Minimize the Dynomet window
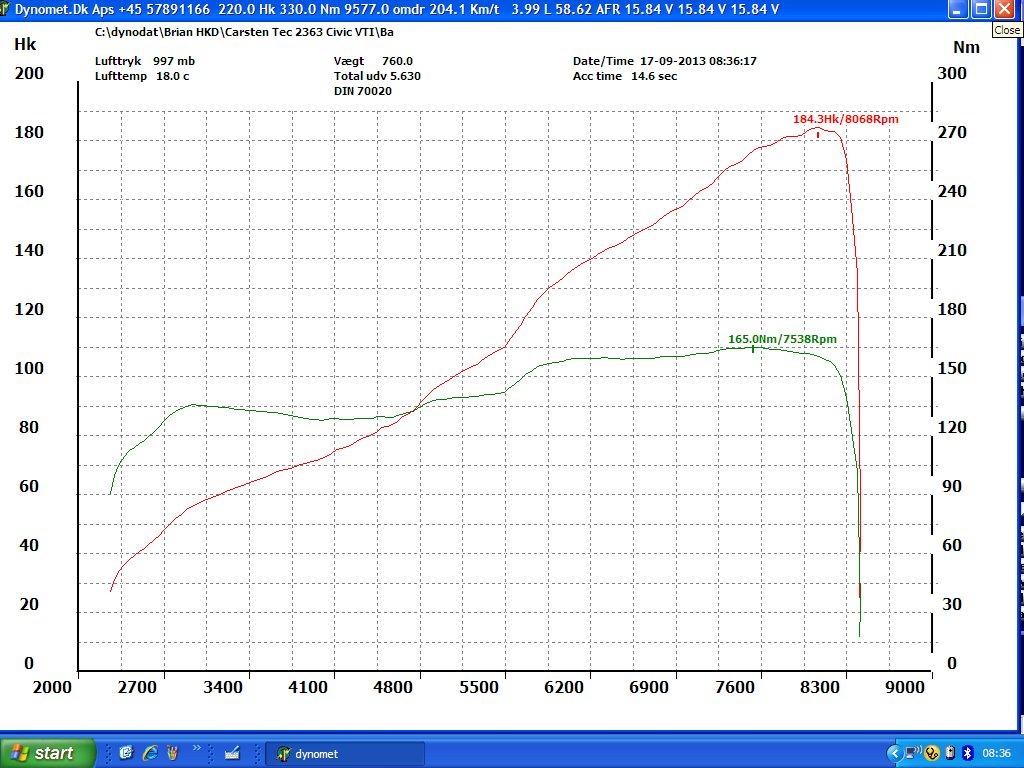1024x768 pixels. [x=957, y=9]
